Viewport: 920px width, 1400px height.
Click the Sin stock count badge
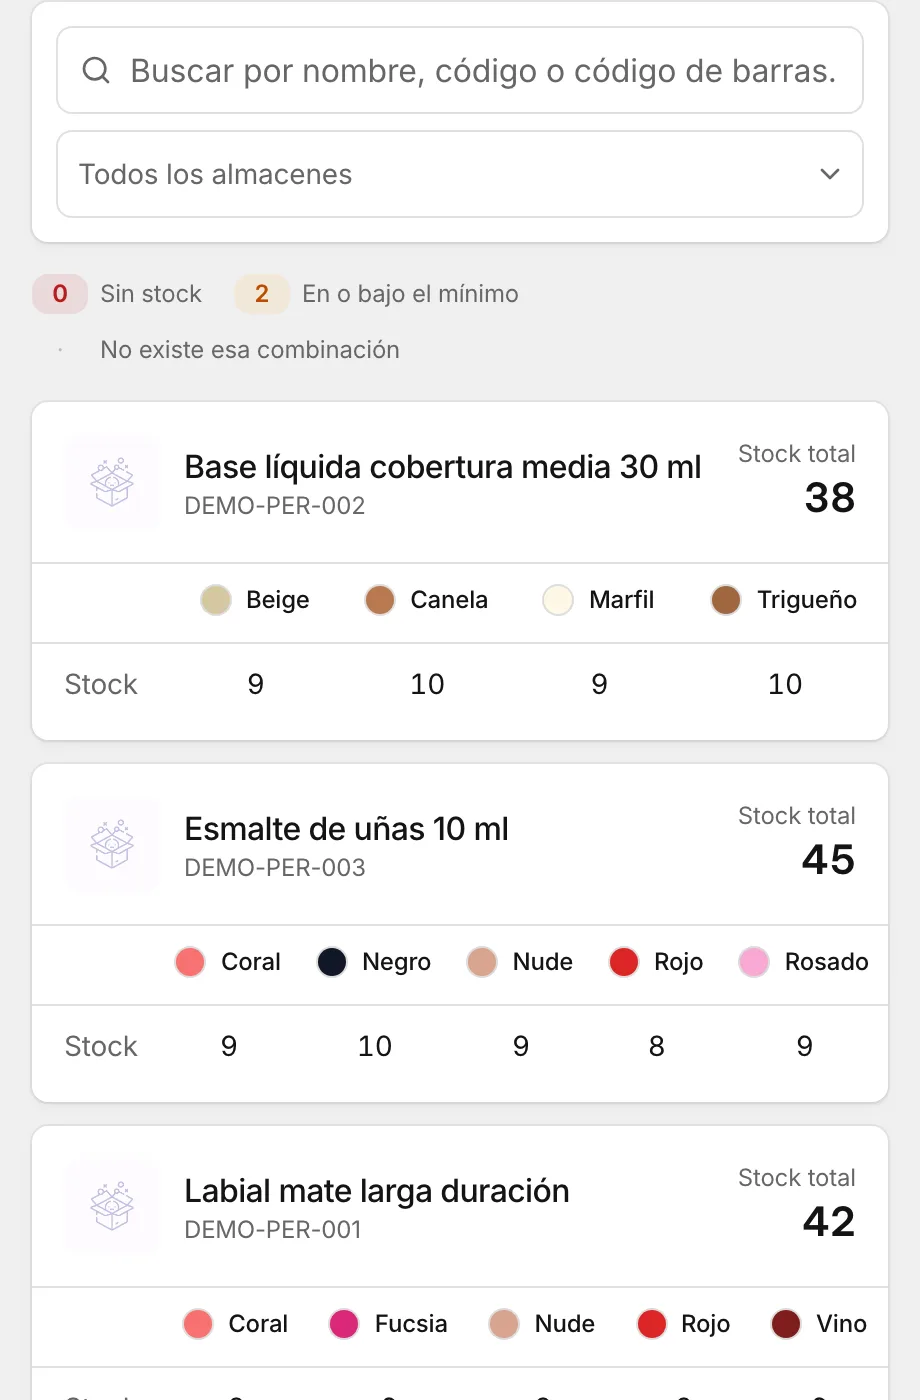[x=60, y=294]
